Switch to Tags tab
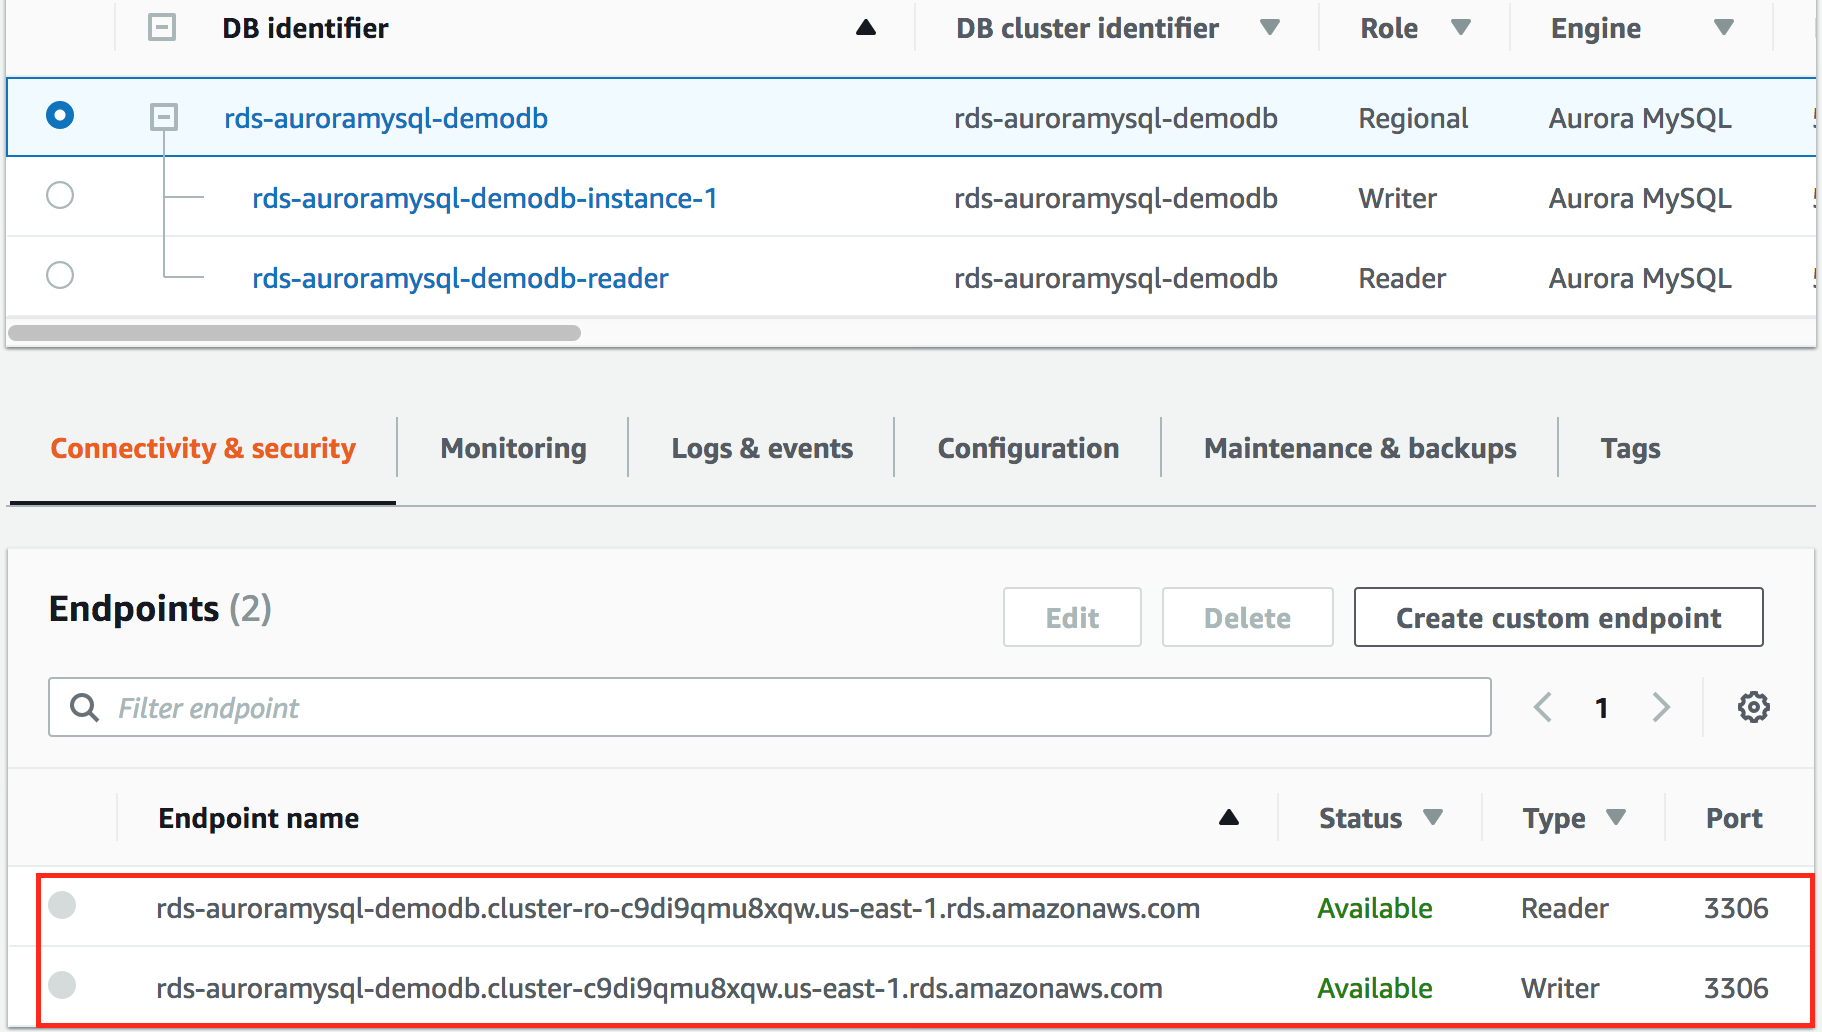 1630,448
